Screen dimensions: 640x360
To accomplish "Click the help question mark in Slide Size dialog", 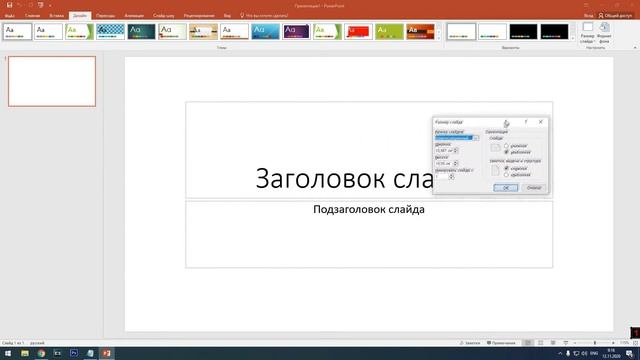I will [x=526, y=122].
